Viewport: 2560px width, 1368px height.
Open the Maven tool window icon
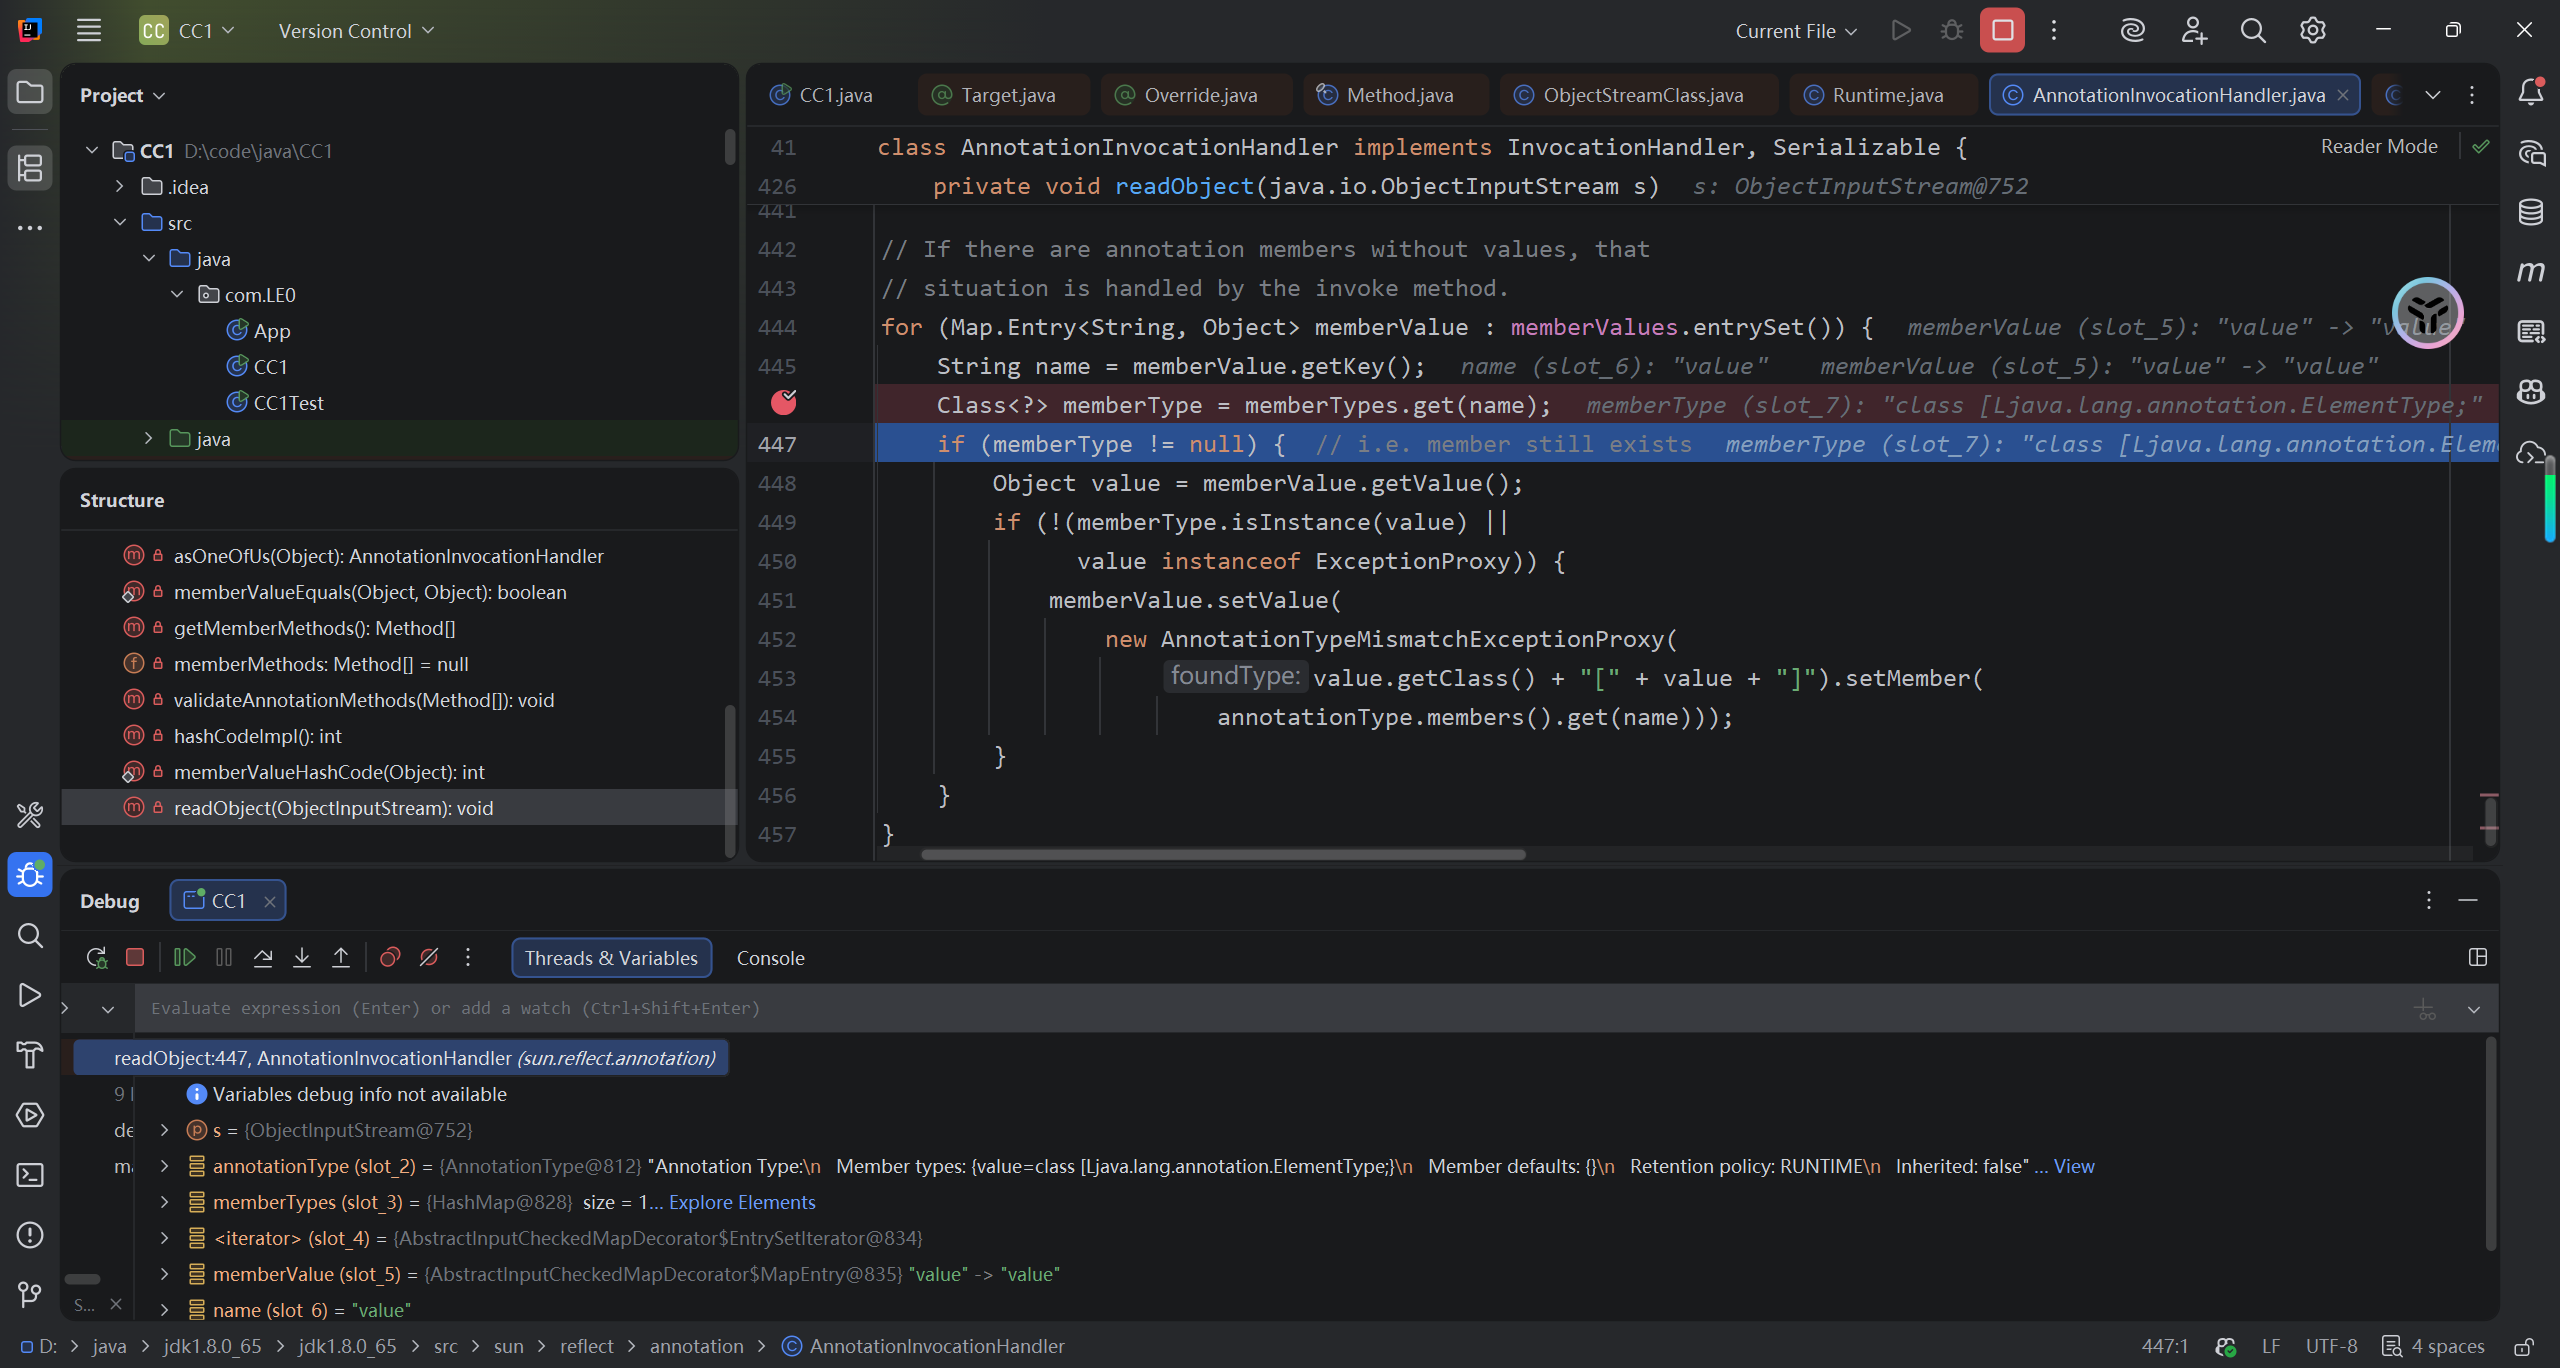point(2530,272)
